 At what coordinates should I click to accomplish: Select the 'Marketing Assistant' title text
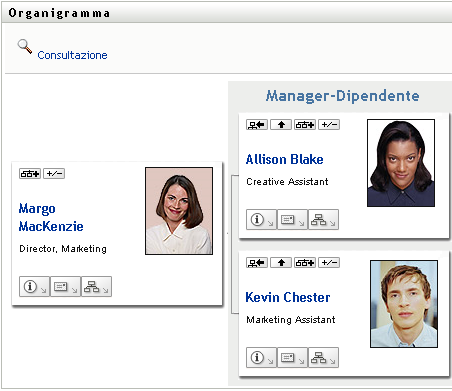[x=291, y=320]
